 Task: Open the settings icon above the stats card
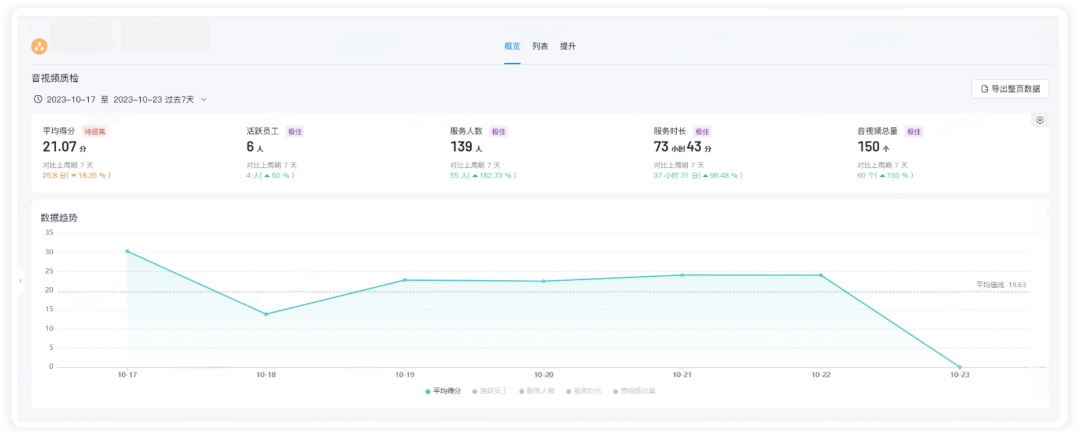1039,120
